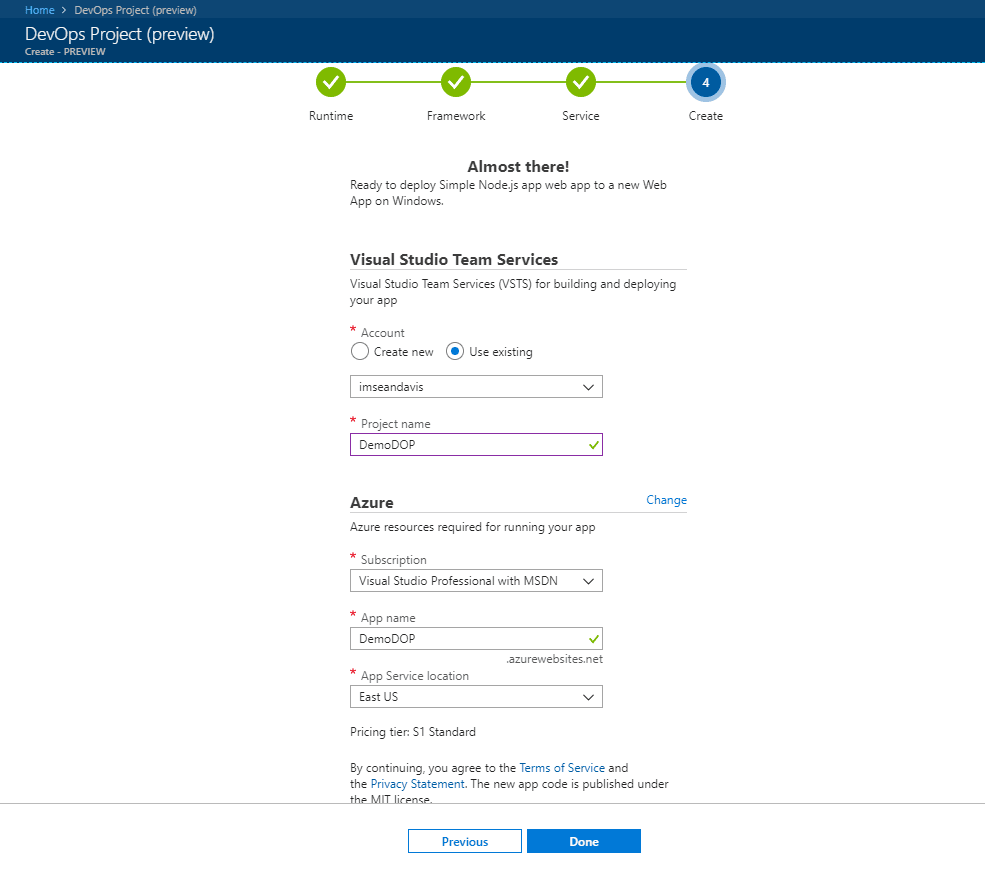Click the Runtime step checkmark circle
The width and height of the screenshot is (985, 871).
coord(331,82)
